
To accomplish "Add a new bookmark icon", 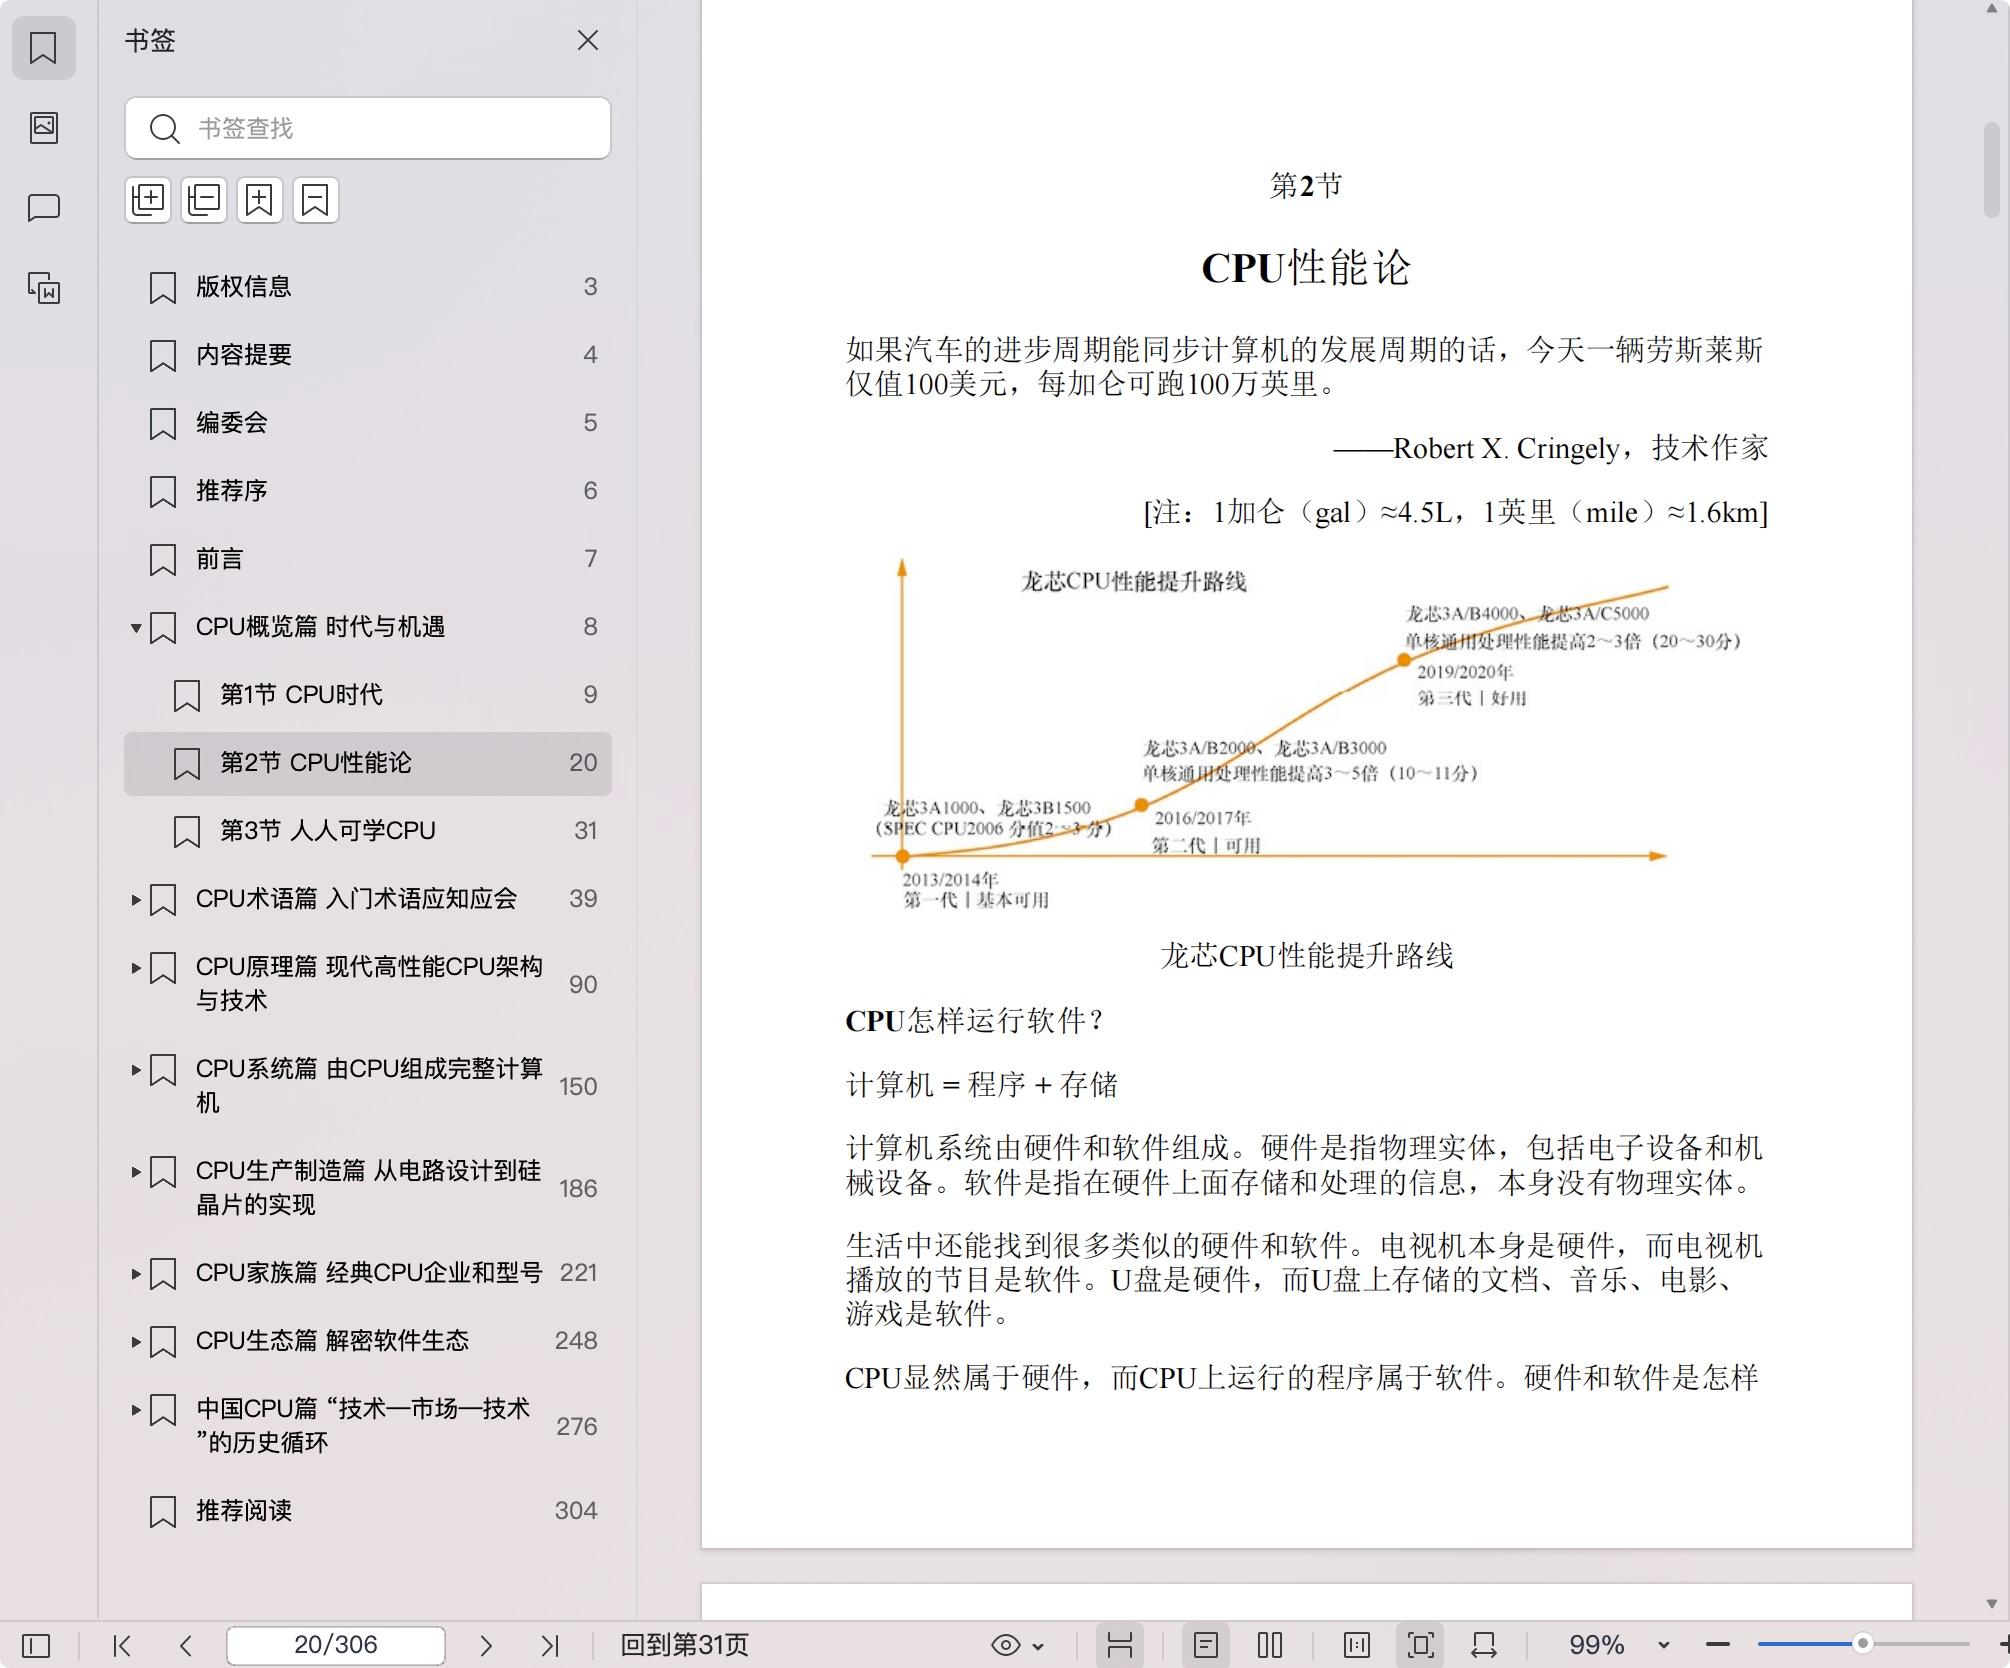I will coord(260,200).
